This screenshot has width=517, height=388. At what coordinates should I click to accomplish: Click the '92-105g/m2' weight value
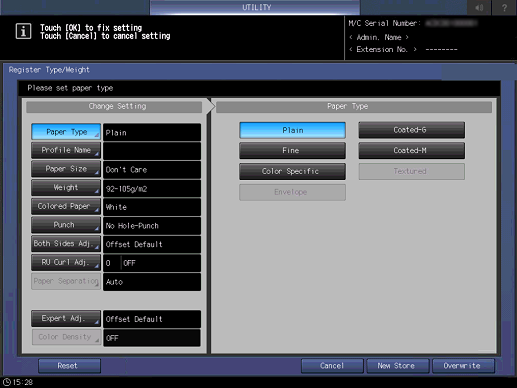point(152,188)
